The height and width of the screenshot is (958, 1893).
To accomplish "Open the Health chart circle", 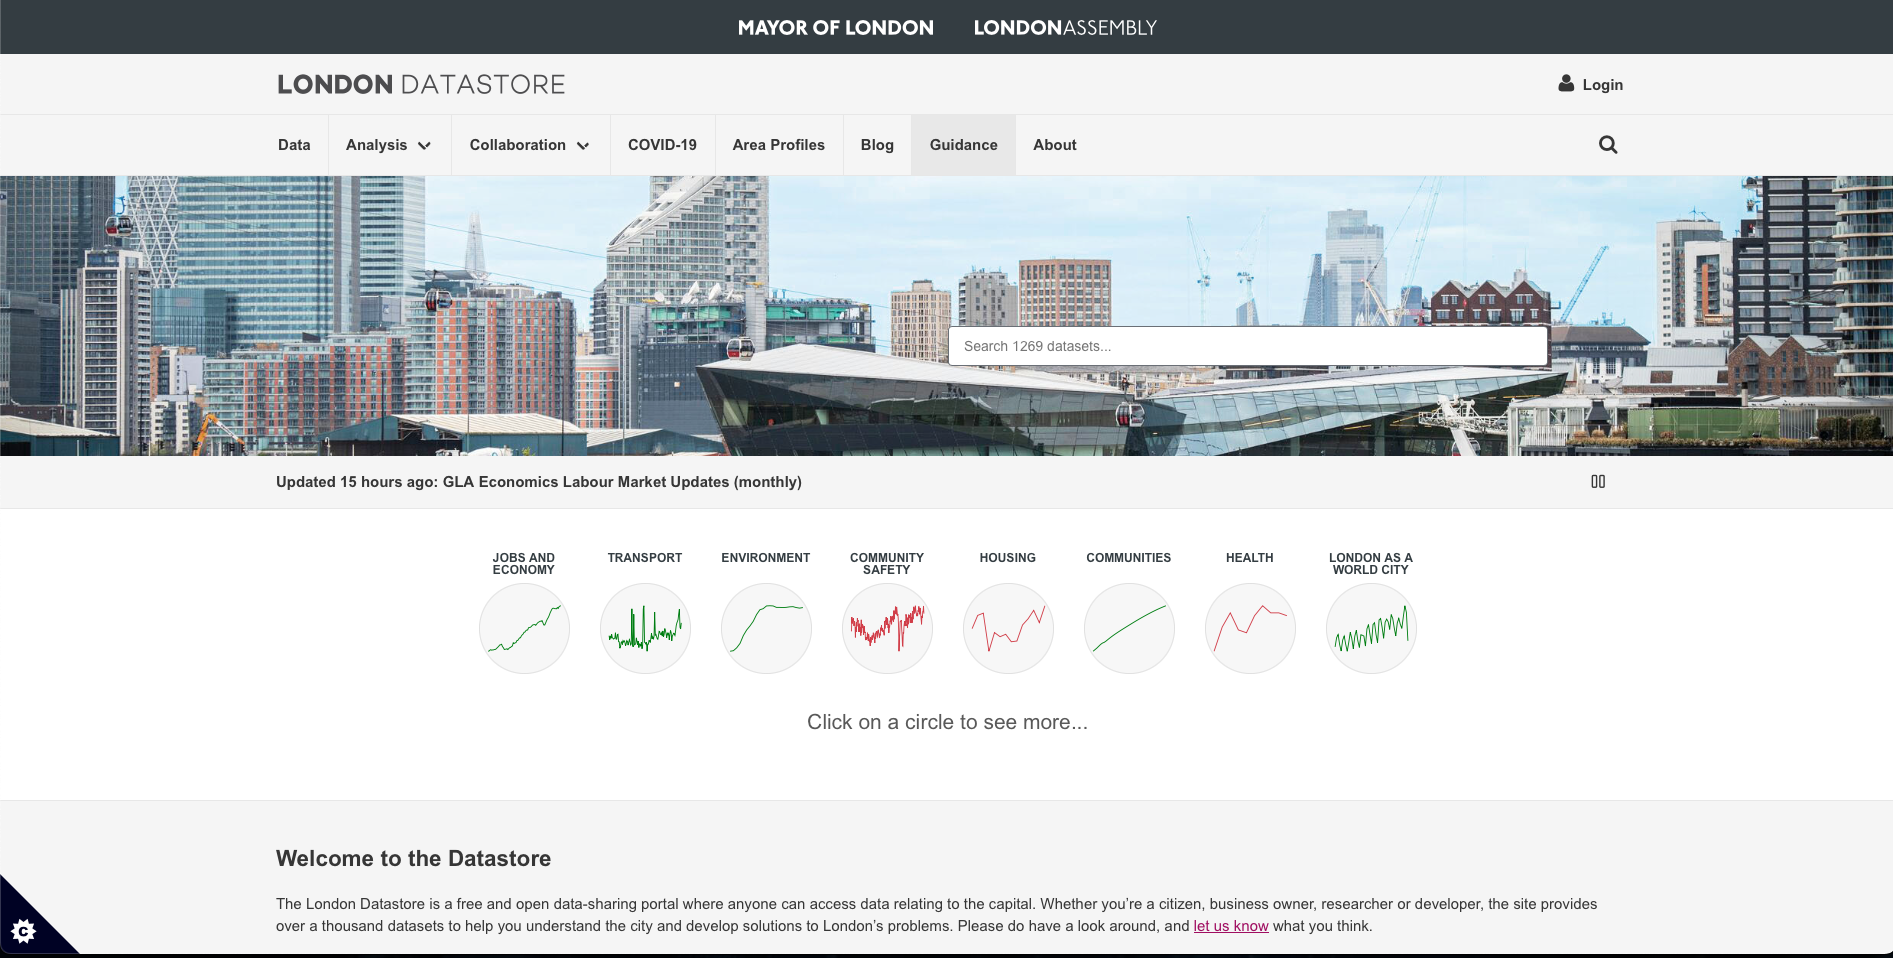I will point(1250,629).
